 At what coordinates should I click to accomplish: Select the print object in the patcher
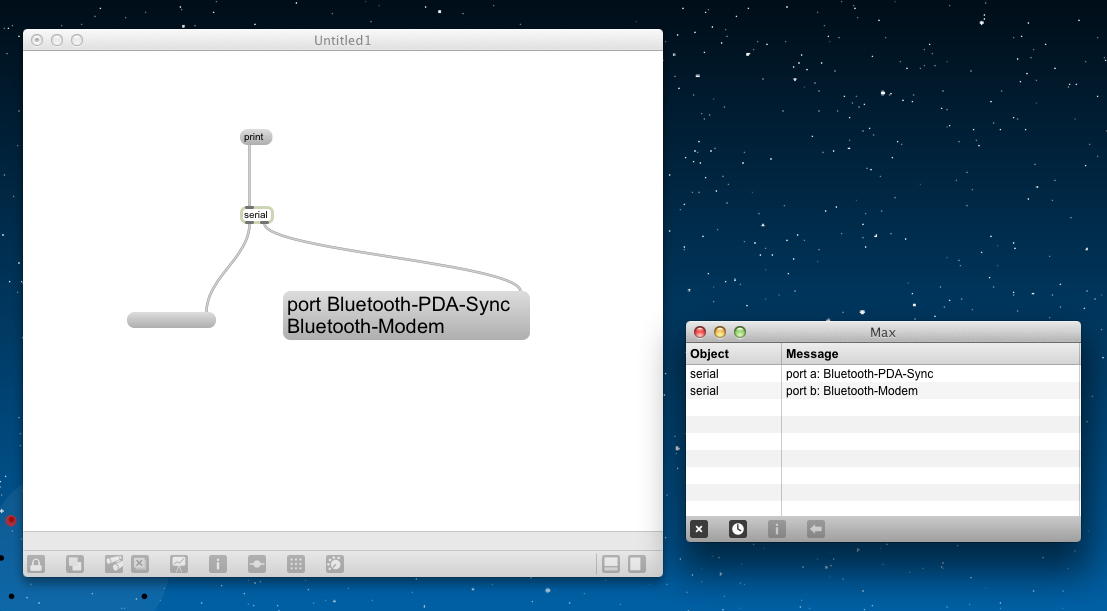click(256, 137)
